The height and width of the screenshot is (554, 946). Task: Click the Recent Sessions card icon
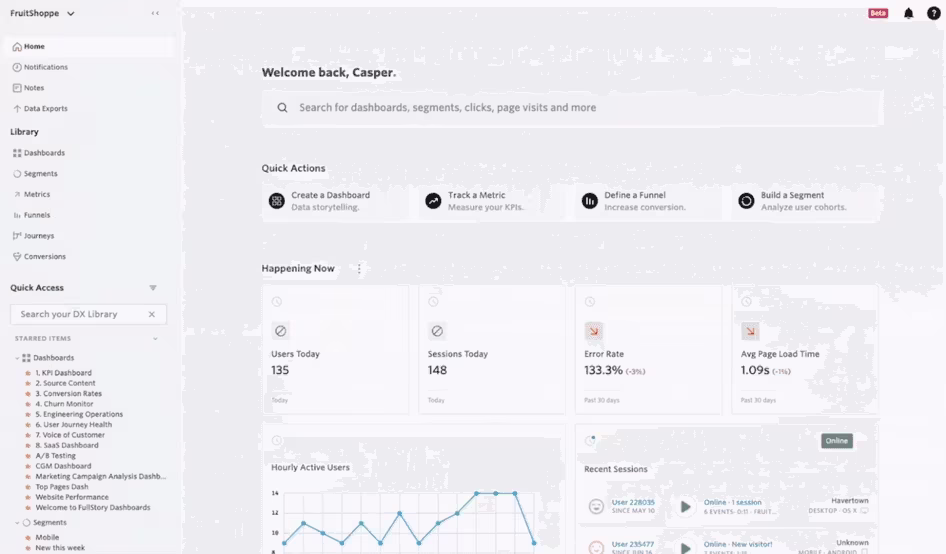[x=591, y=441]
